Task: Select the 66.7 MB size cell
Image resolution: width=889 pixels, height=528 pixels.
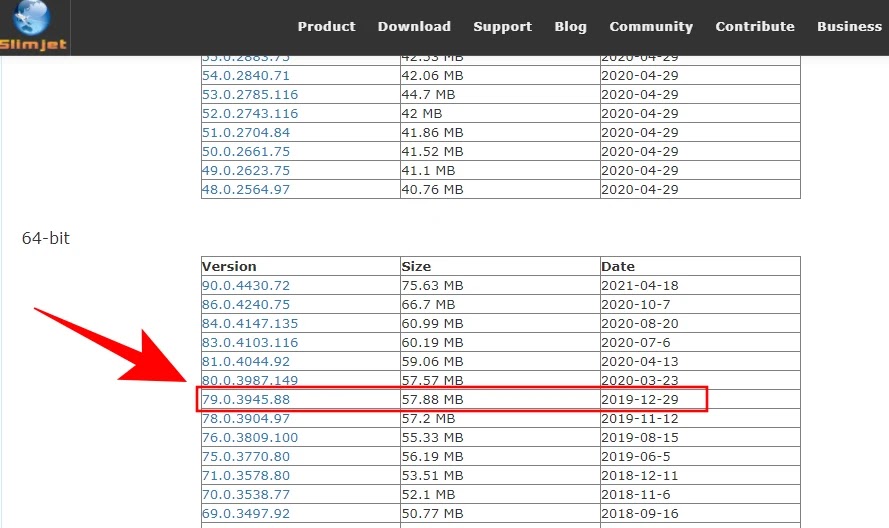Action: (x=500, y=305)
